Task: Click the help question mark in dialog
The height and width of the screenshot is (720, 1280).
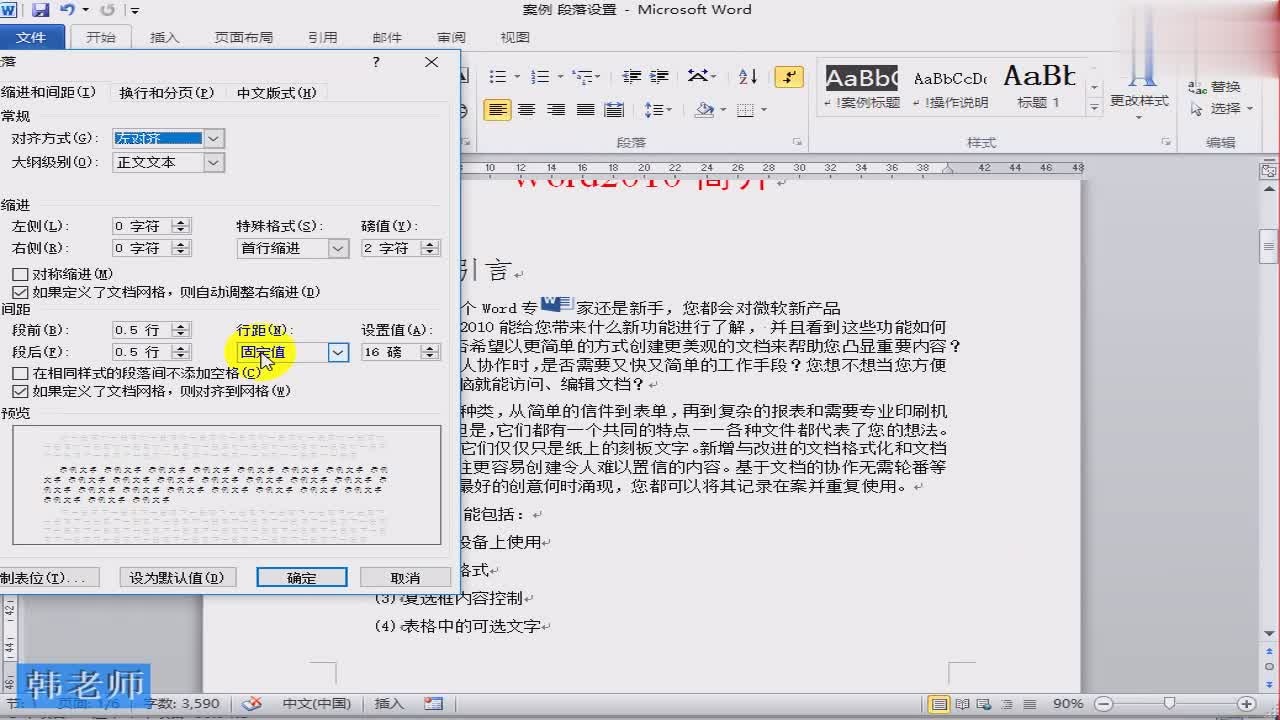Action: [x=376, y=62]
